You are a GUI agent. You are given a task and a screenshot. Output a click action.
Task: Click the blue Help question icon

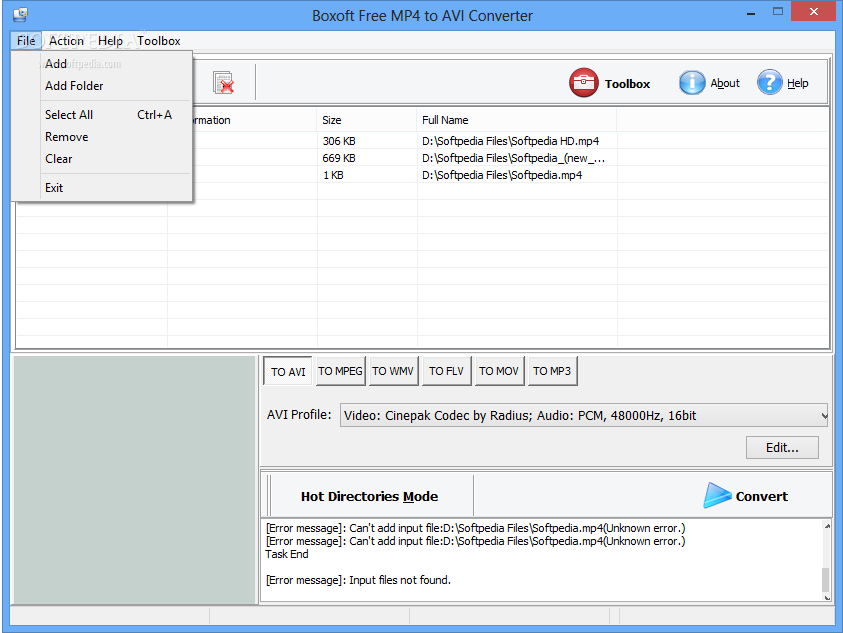(769, 83)
